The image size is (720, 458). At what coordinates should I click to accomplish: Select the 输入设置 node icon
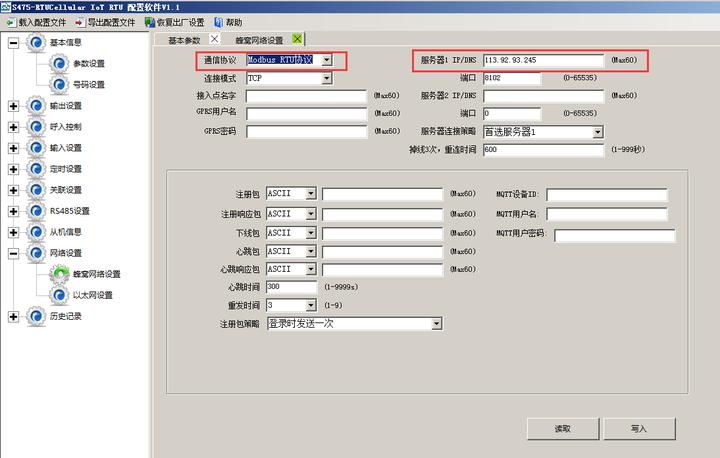pyautogui.click(x=36, y=148)
